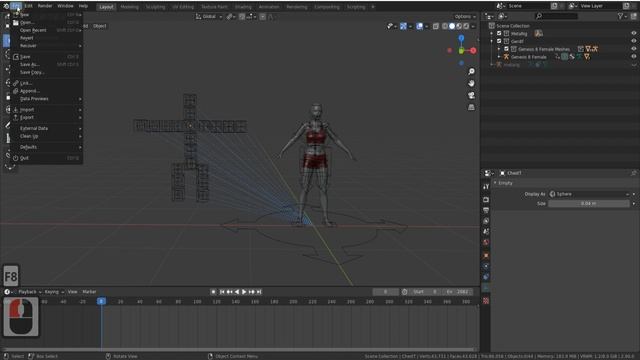Jump to timeline start button
This screenshot has width=640, height=360.
[222, 292]
